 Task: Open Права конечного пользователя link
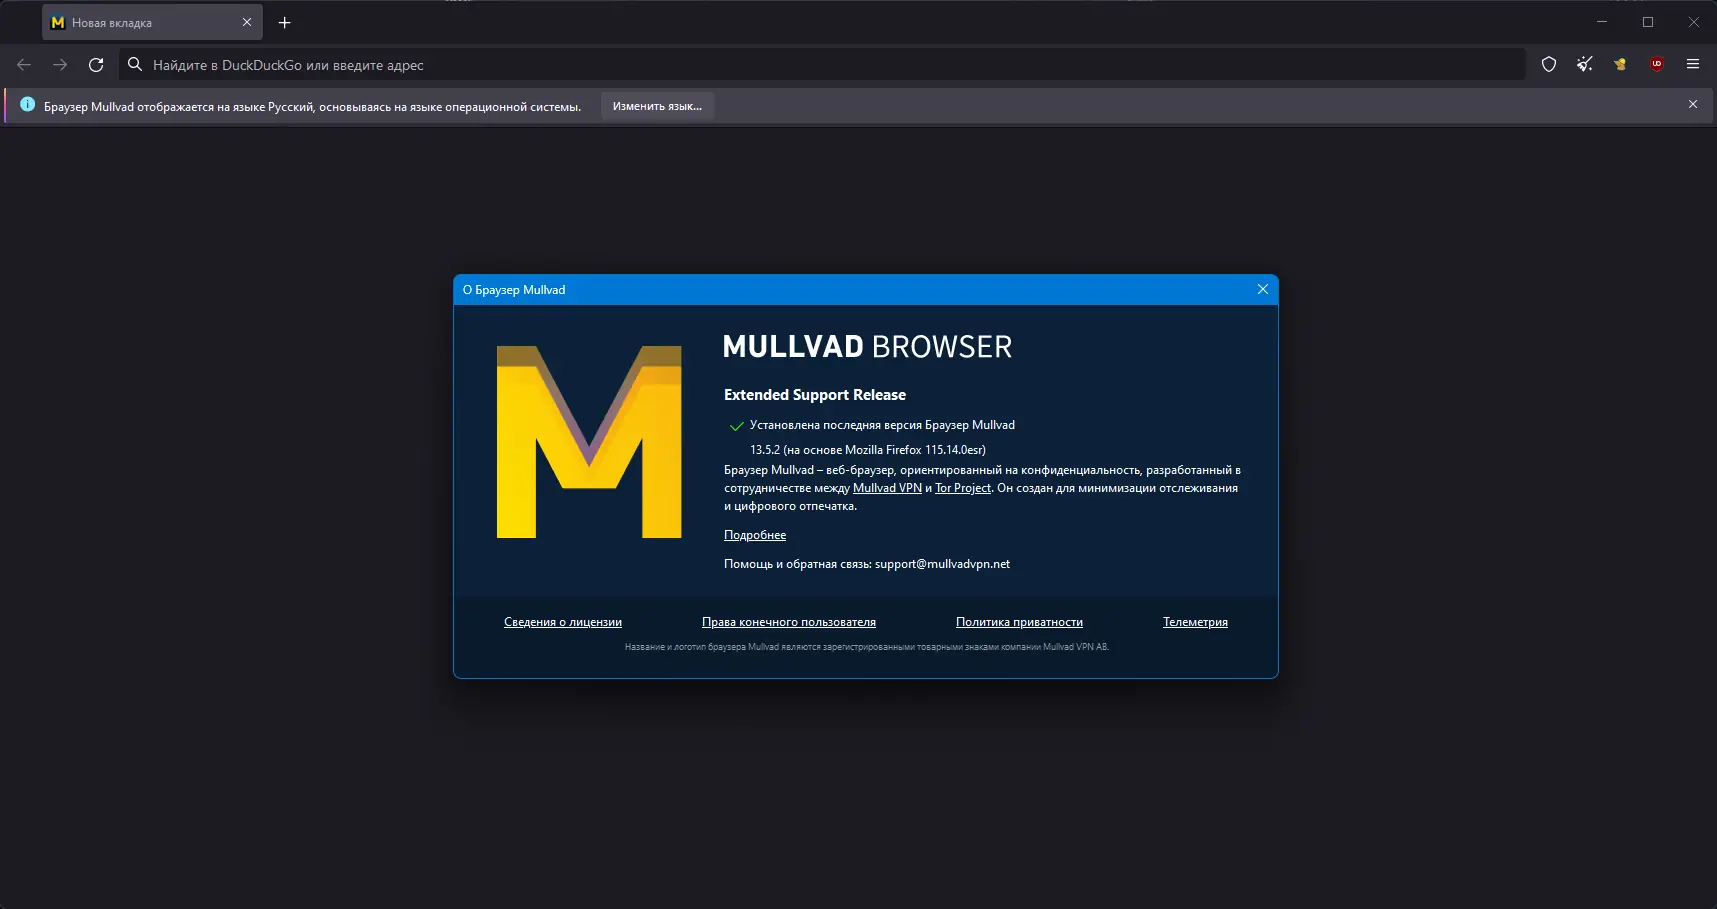point(789,622)
